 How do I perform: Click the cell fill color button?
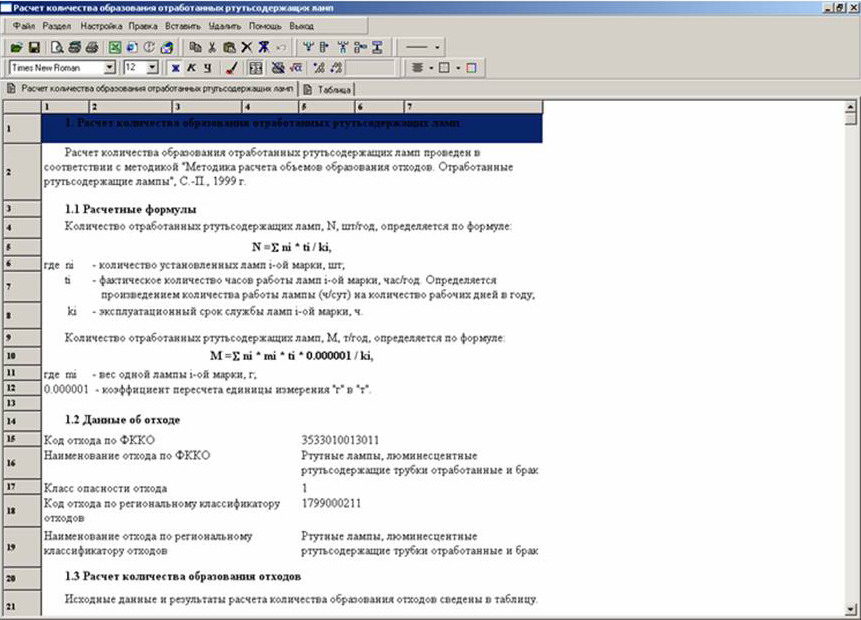tap(471, 68)
